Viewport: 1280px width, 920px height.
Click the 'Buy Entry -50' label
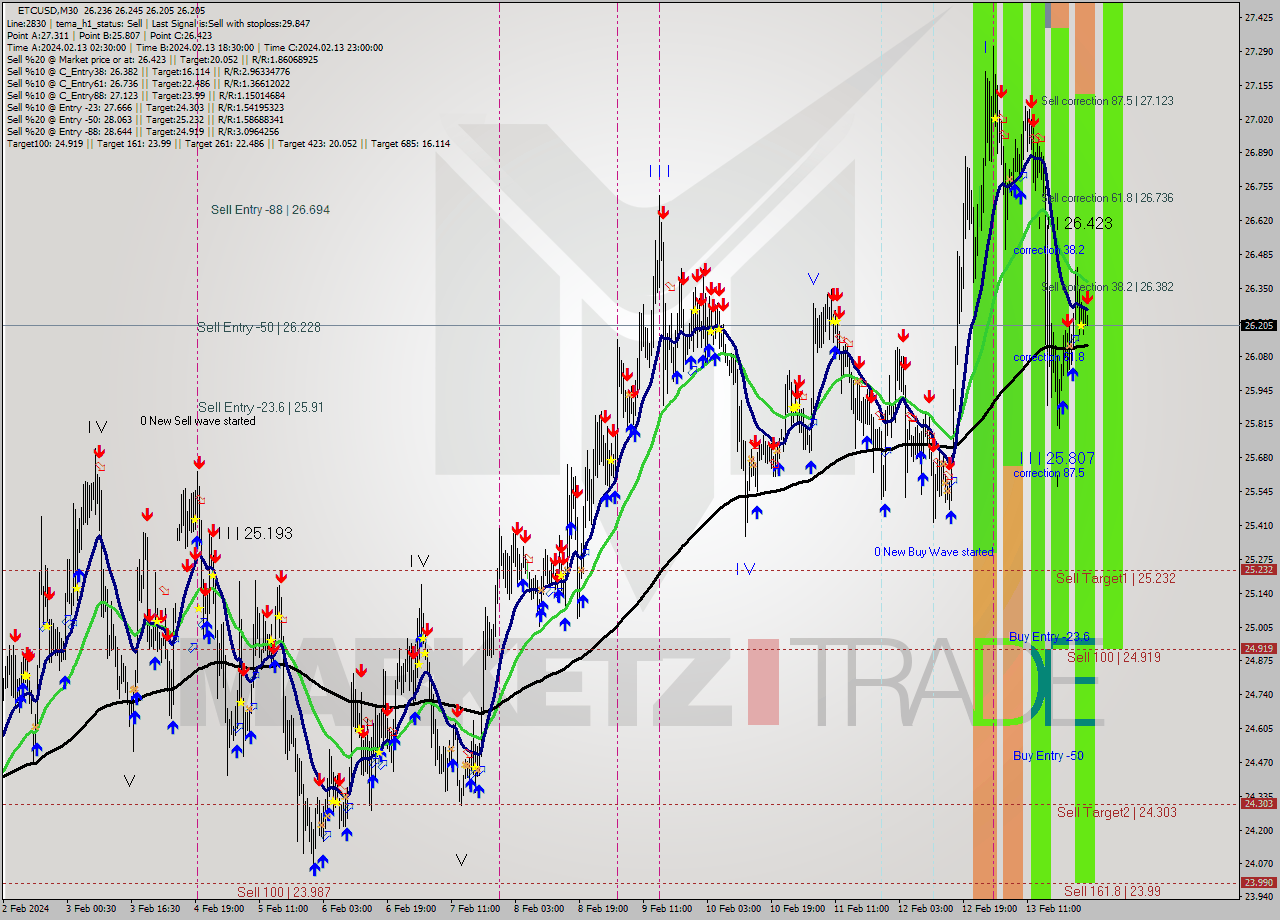(1048, 756)
